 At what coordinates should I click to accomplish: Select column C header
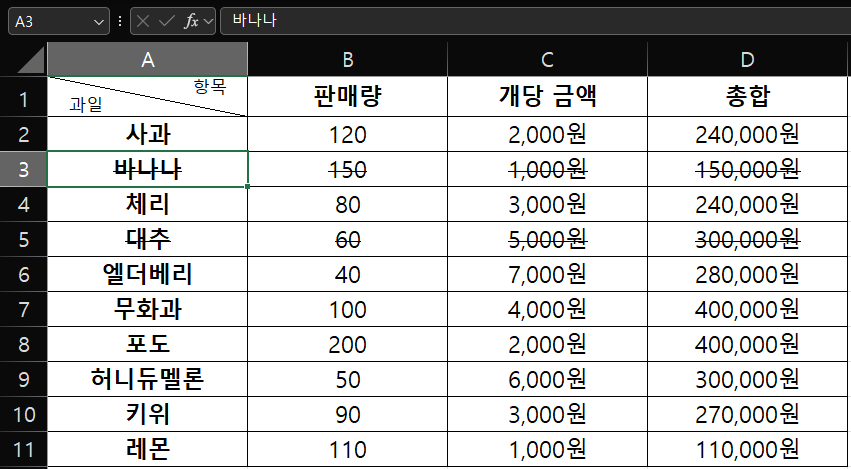[x=547, y=60]
